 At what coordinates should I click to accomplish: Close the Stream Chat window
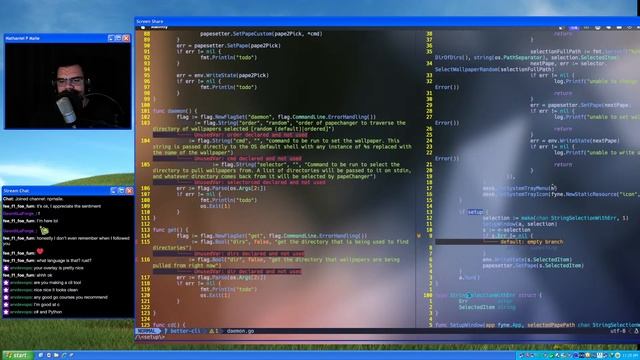(x=129, y=191)
